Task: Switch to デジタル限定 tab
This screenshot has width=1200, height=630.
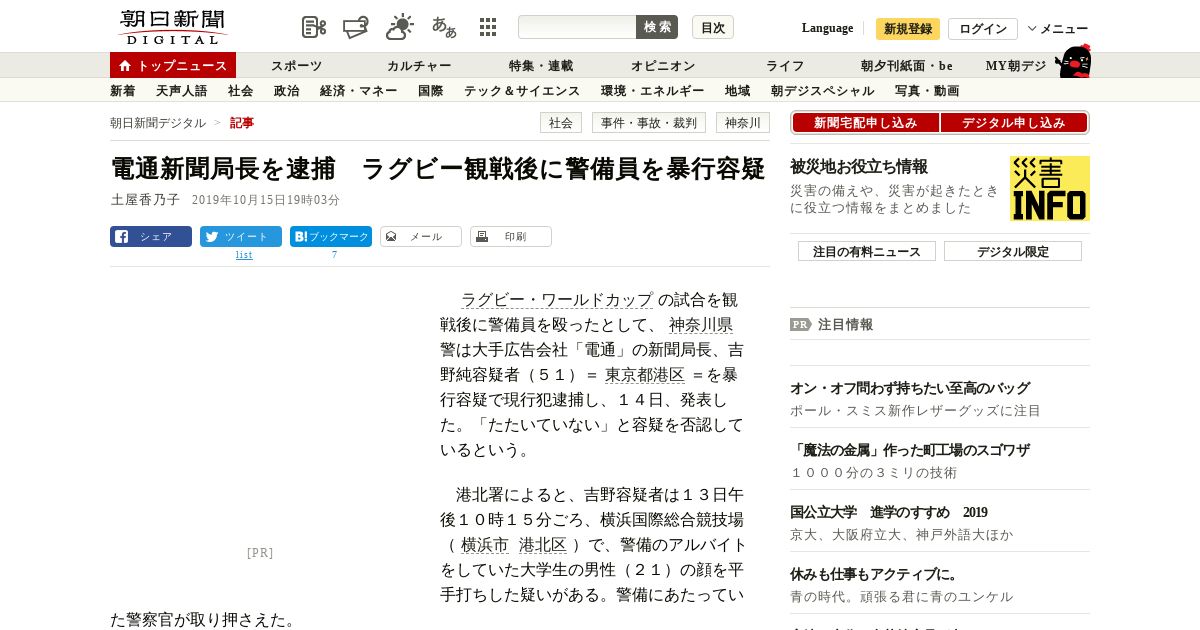Action: pos(1013,251)
